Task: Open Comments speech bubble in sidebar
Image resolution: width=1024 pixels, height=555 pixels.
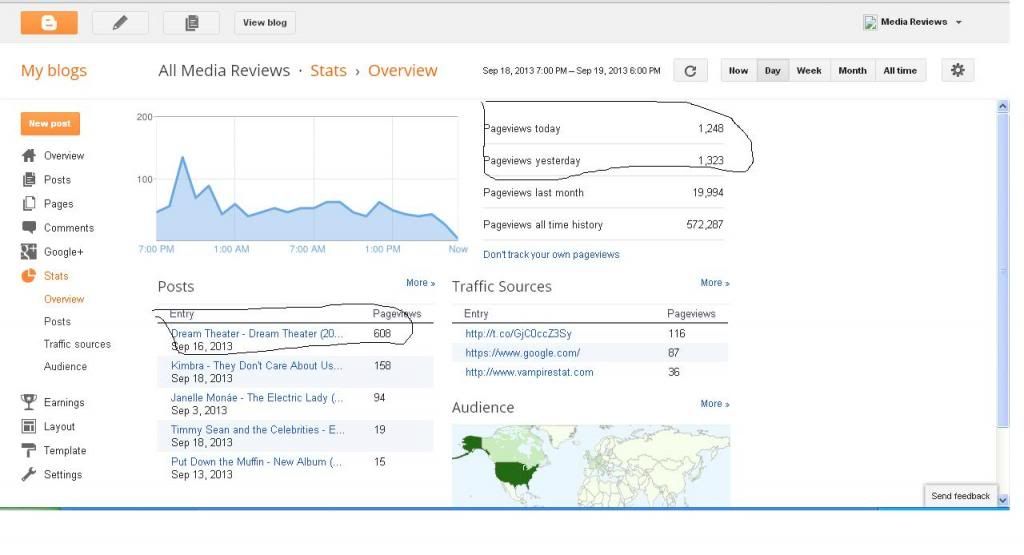Action: coord(29,227)
